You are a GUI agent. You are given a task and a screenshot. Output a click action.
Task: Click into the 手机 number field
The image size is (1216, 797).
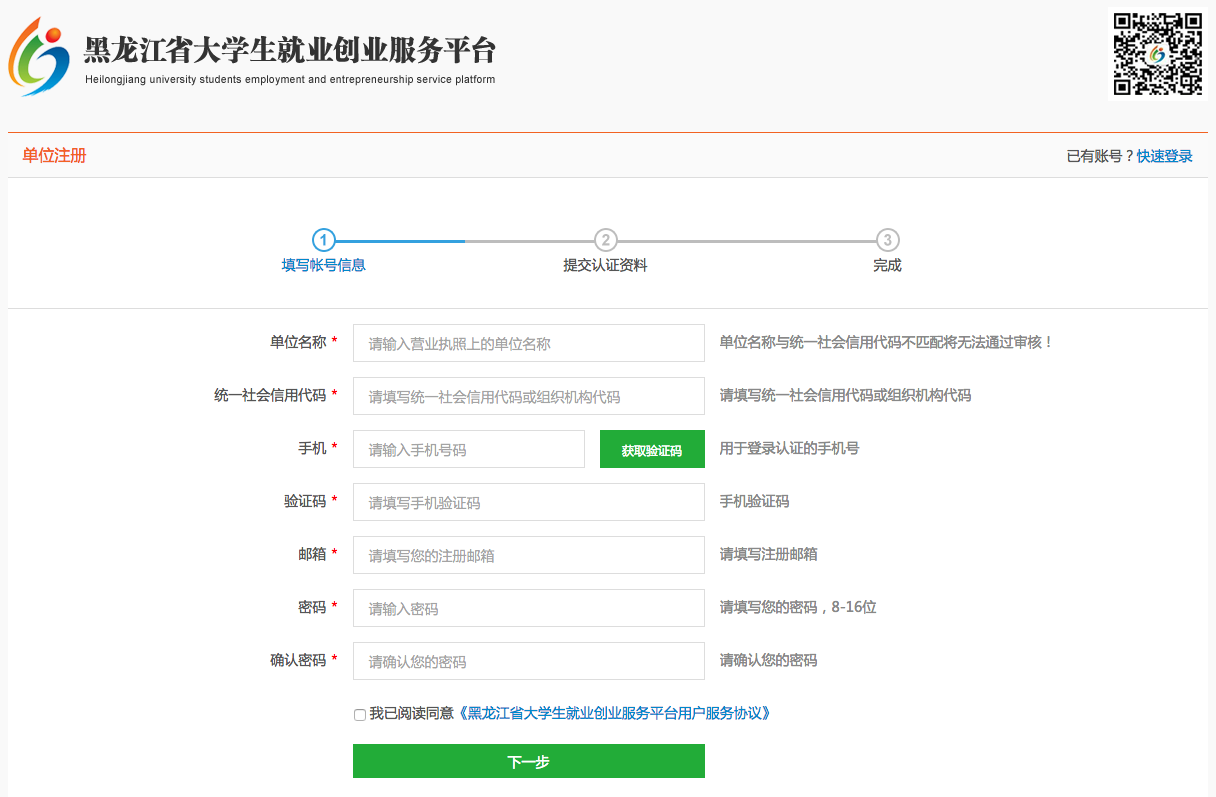coord(468,449)
